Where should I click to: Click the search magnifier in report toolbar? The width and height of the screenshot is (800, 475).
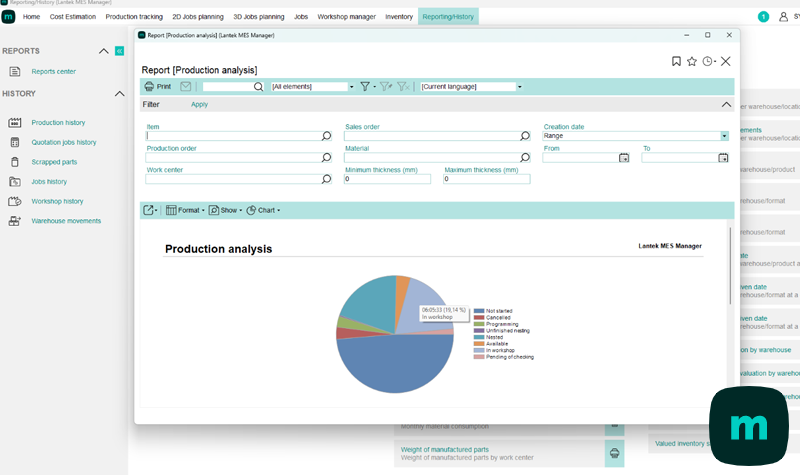[259, 87]
